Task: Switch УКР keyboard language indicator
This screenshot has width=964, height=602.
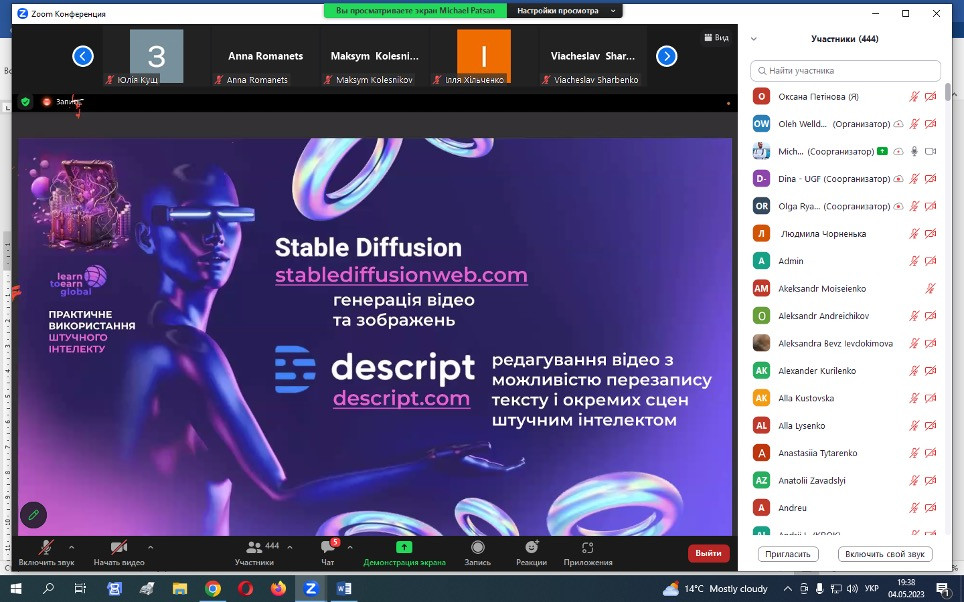Action: coord(871,588)
